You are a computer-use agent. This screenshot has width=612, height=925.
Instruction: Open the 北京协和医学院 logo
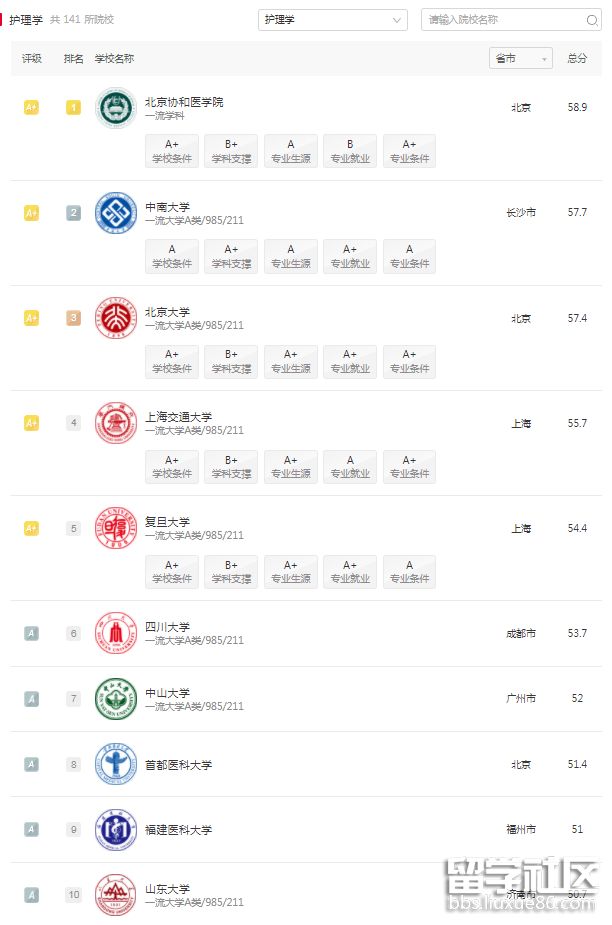[x=116, y=107]
